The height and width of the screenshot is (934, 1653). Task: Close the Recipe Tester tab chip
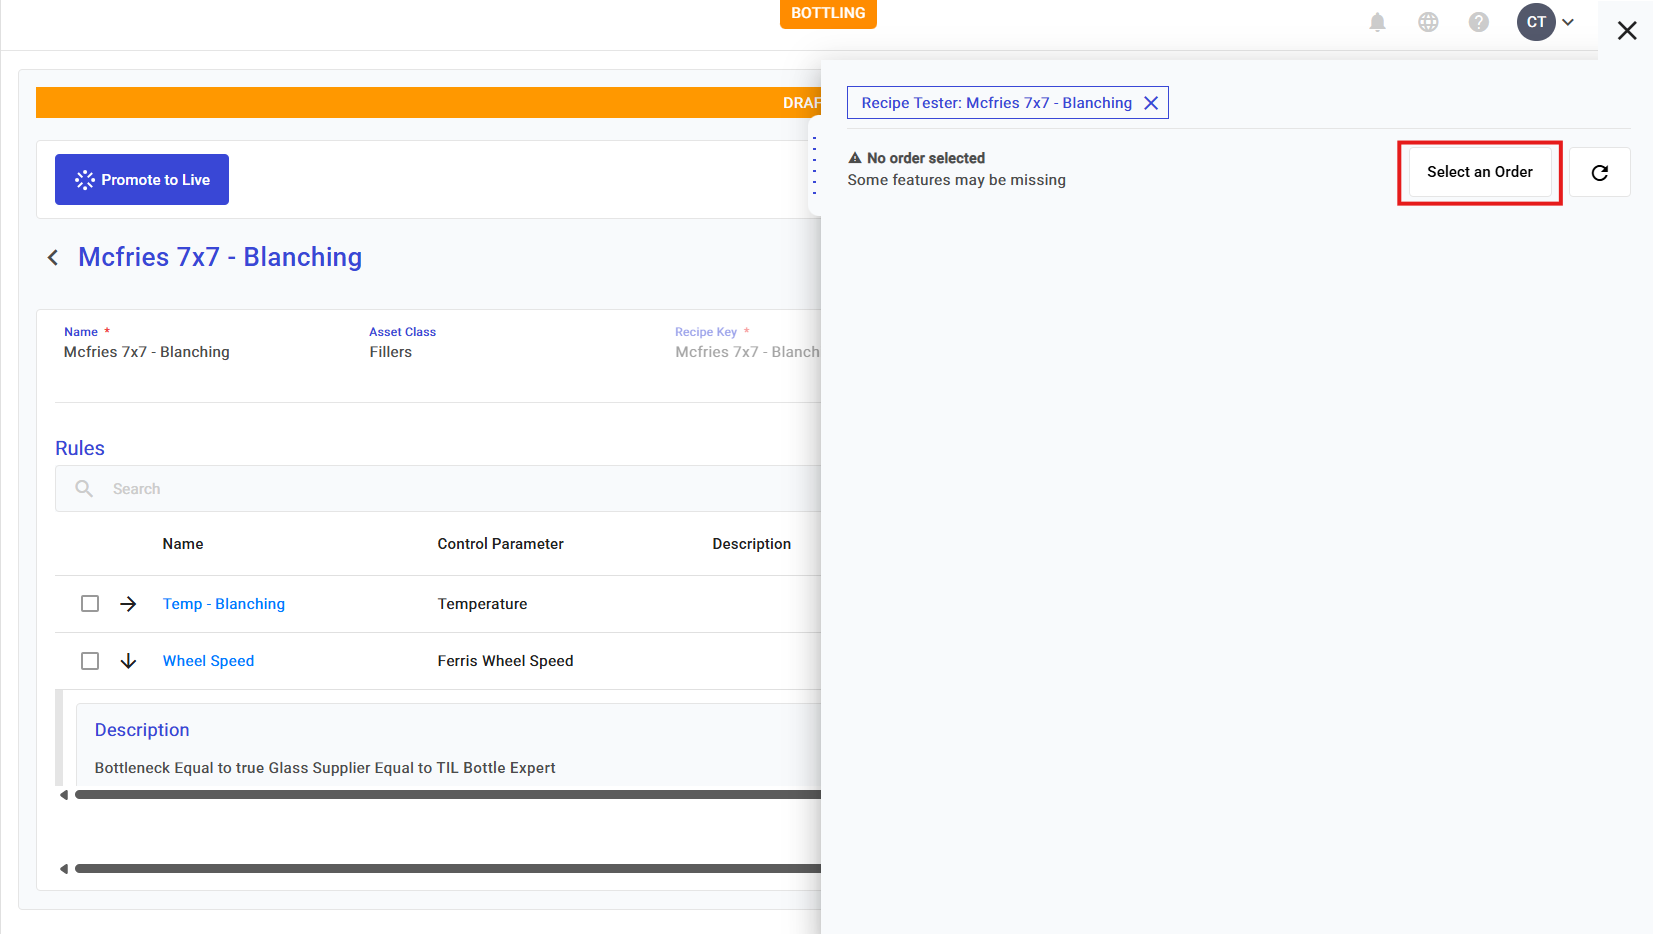(1151, 103)
